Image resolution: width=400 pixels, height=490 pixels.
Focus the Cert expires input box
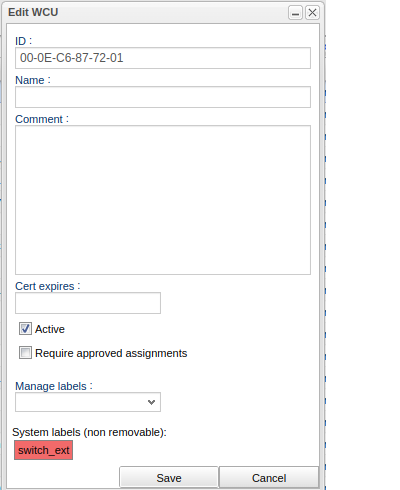tap(88, 303)
